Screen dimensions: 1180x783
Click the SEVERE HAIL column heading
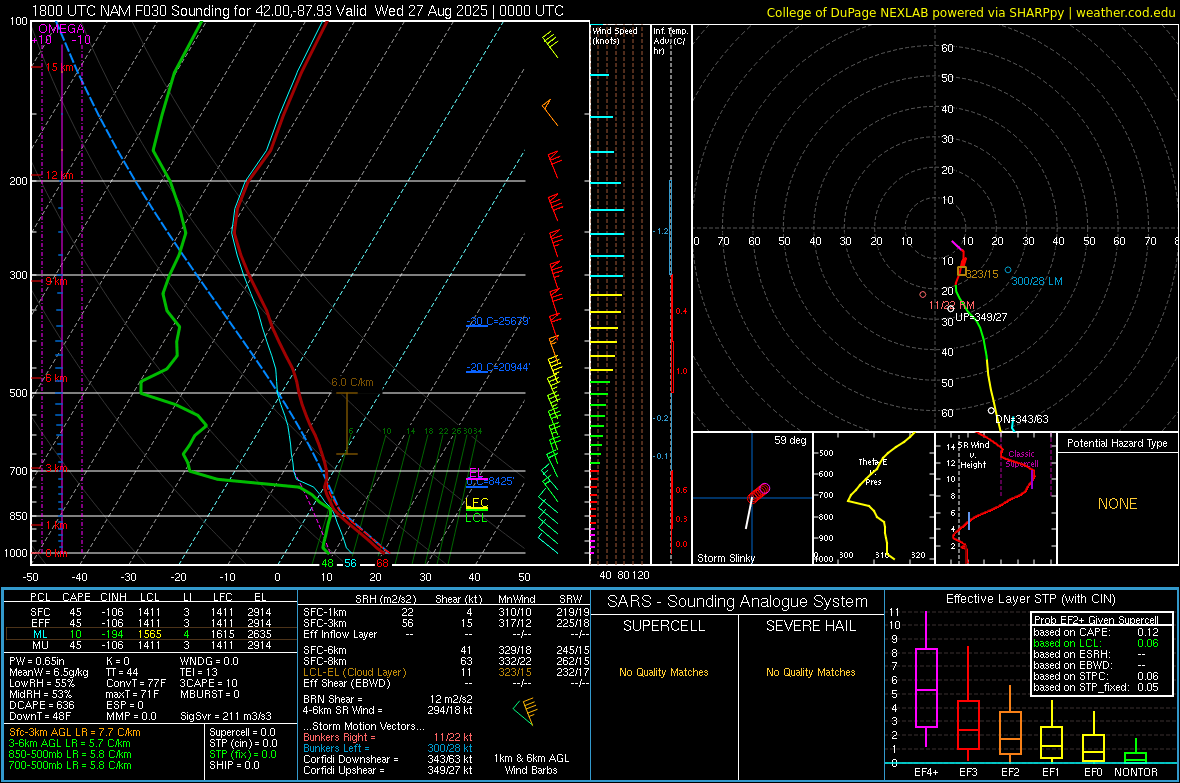point(810,626)
